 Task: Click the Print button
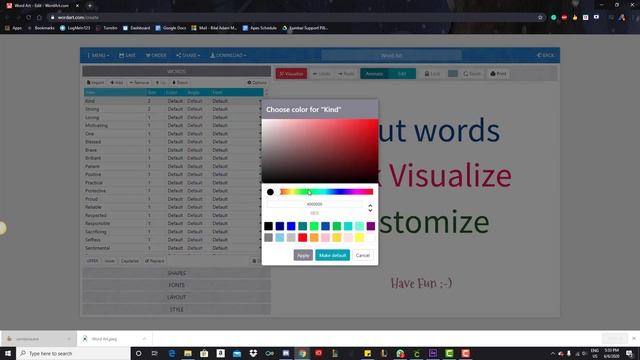tap(498, 74)
